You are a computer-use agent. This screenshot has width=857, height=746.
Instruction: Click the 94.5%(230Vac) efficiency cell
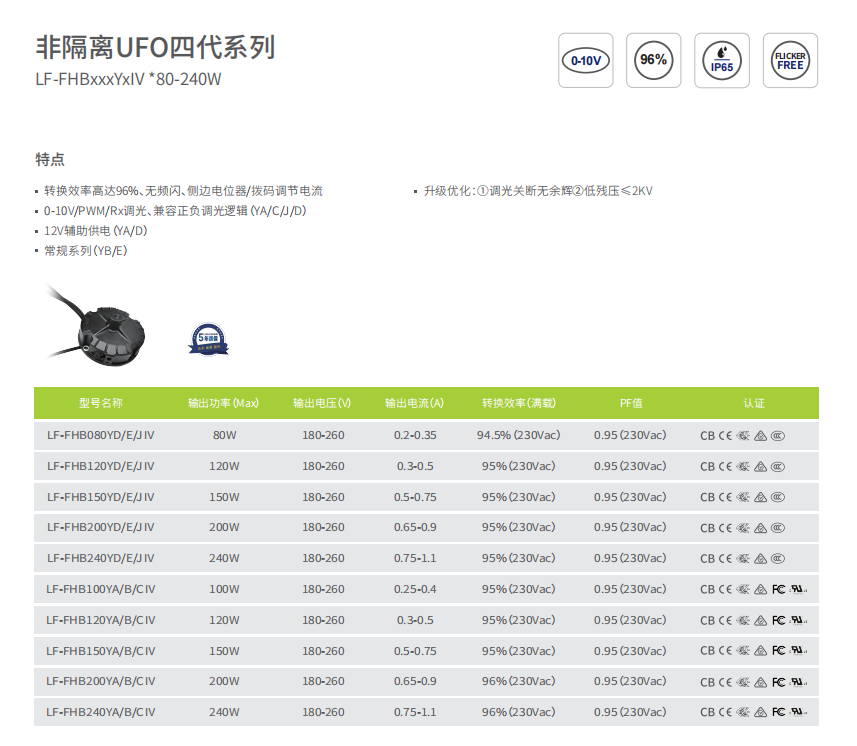(518, 436)
